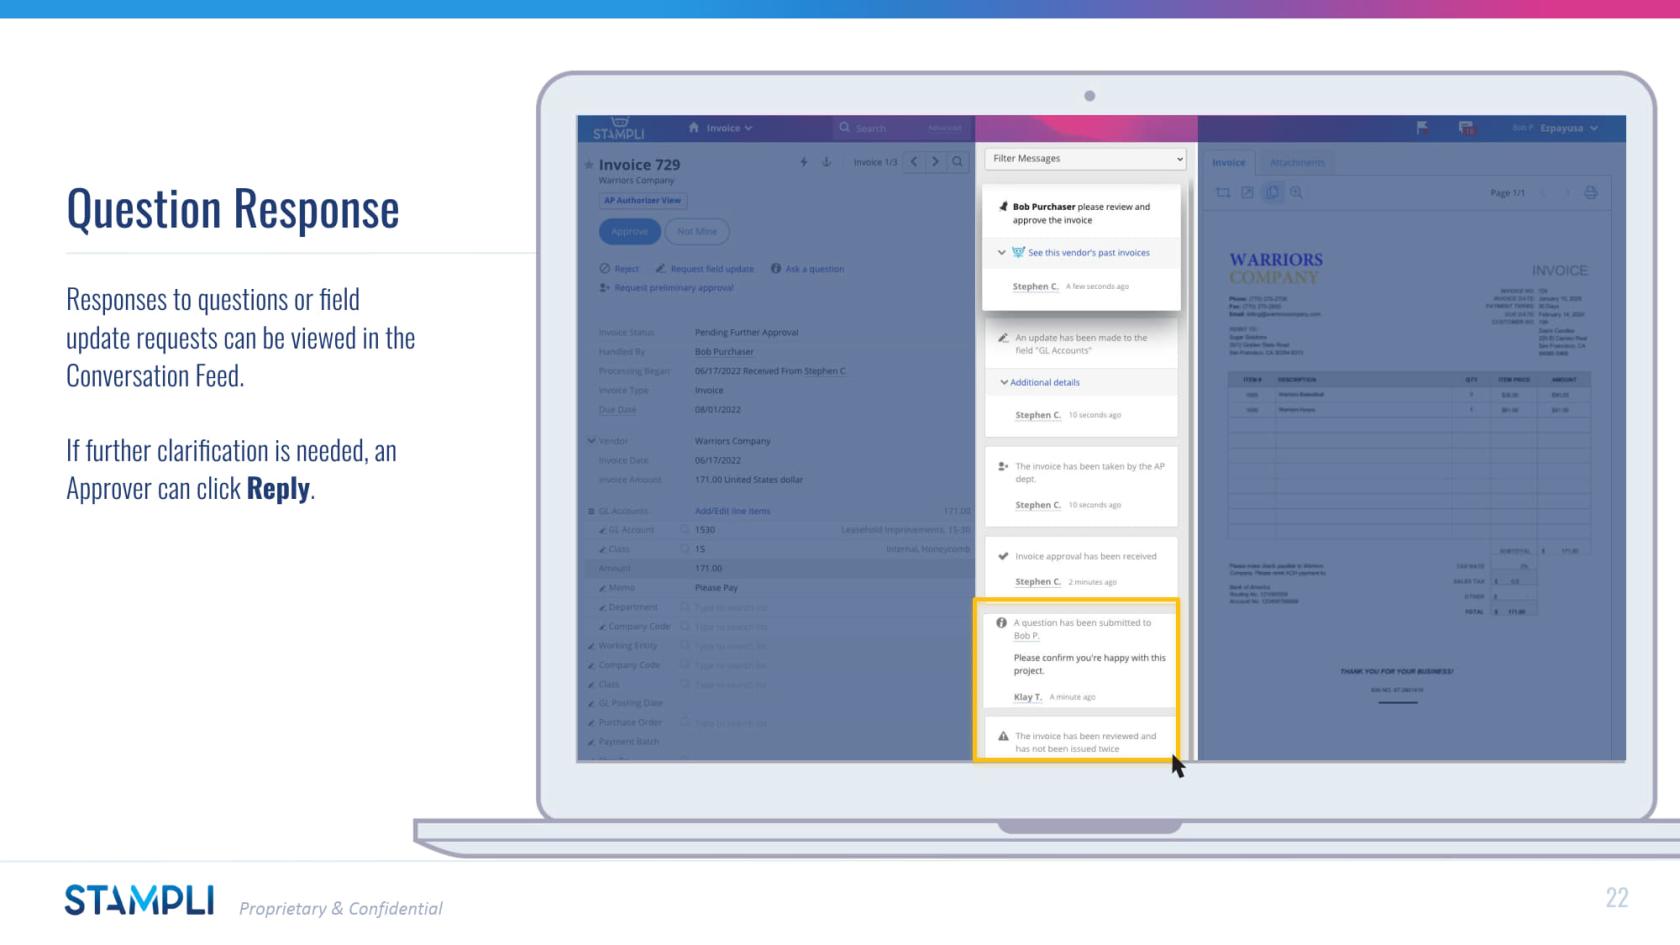Click the home icon in Stampli header
The width and height of the screenshot is (1680, 945).
coord(694,128)
